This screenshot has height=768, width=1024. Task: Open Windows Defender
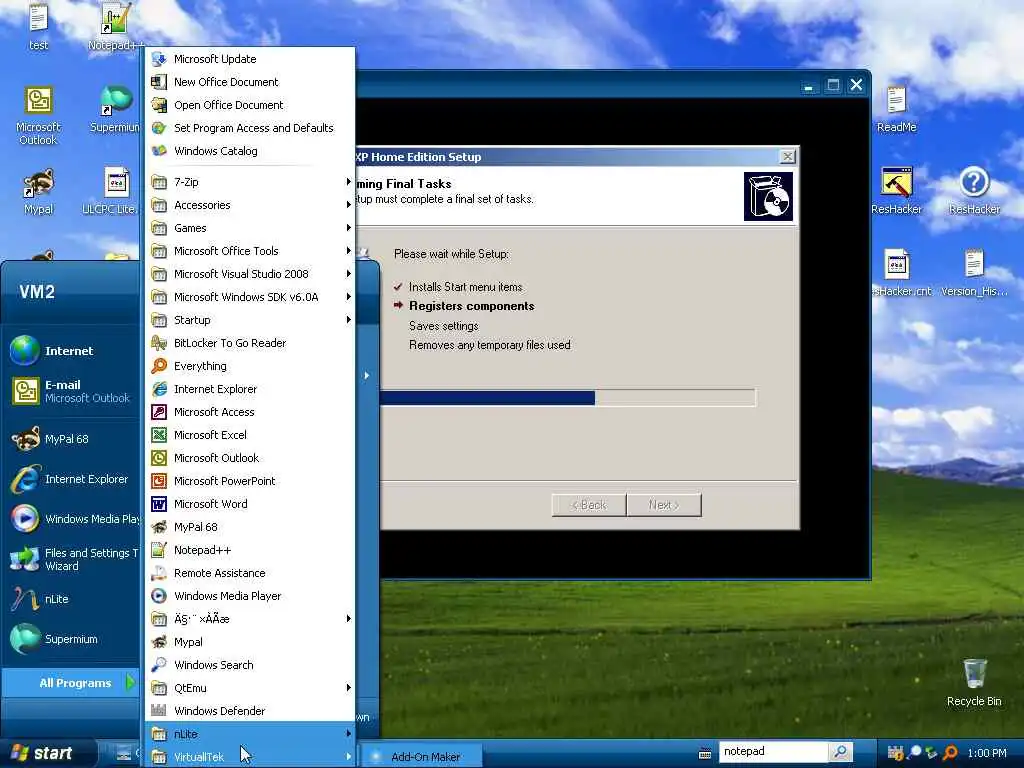(250, 711)
